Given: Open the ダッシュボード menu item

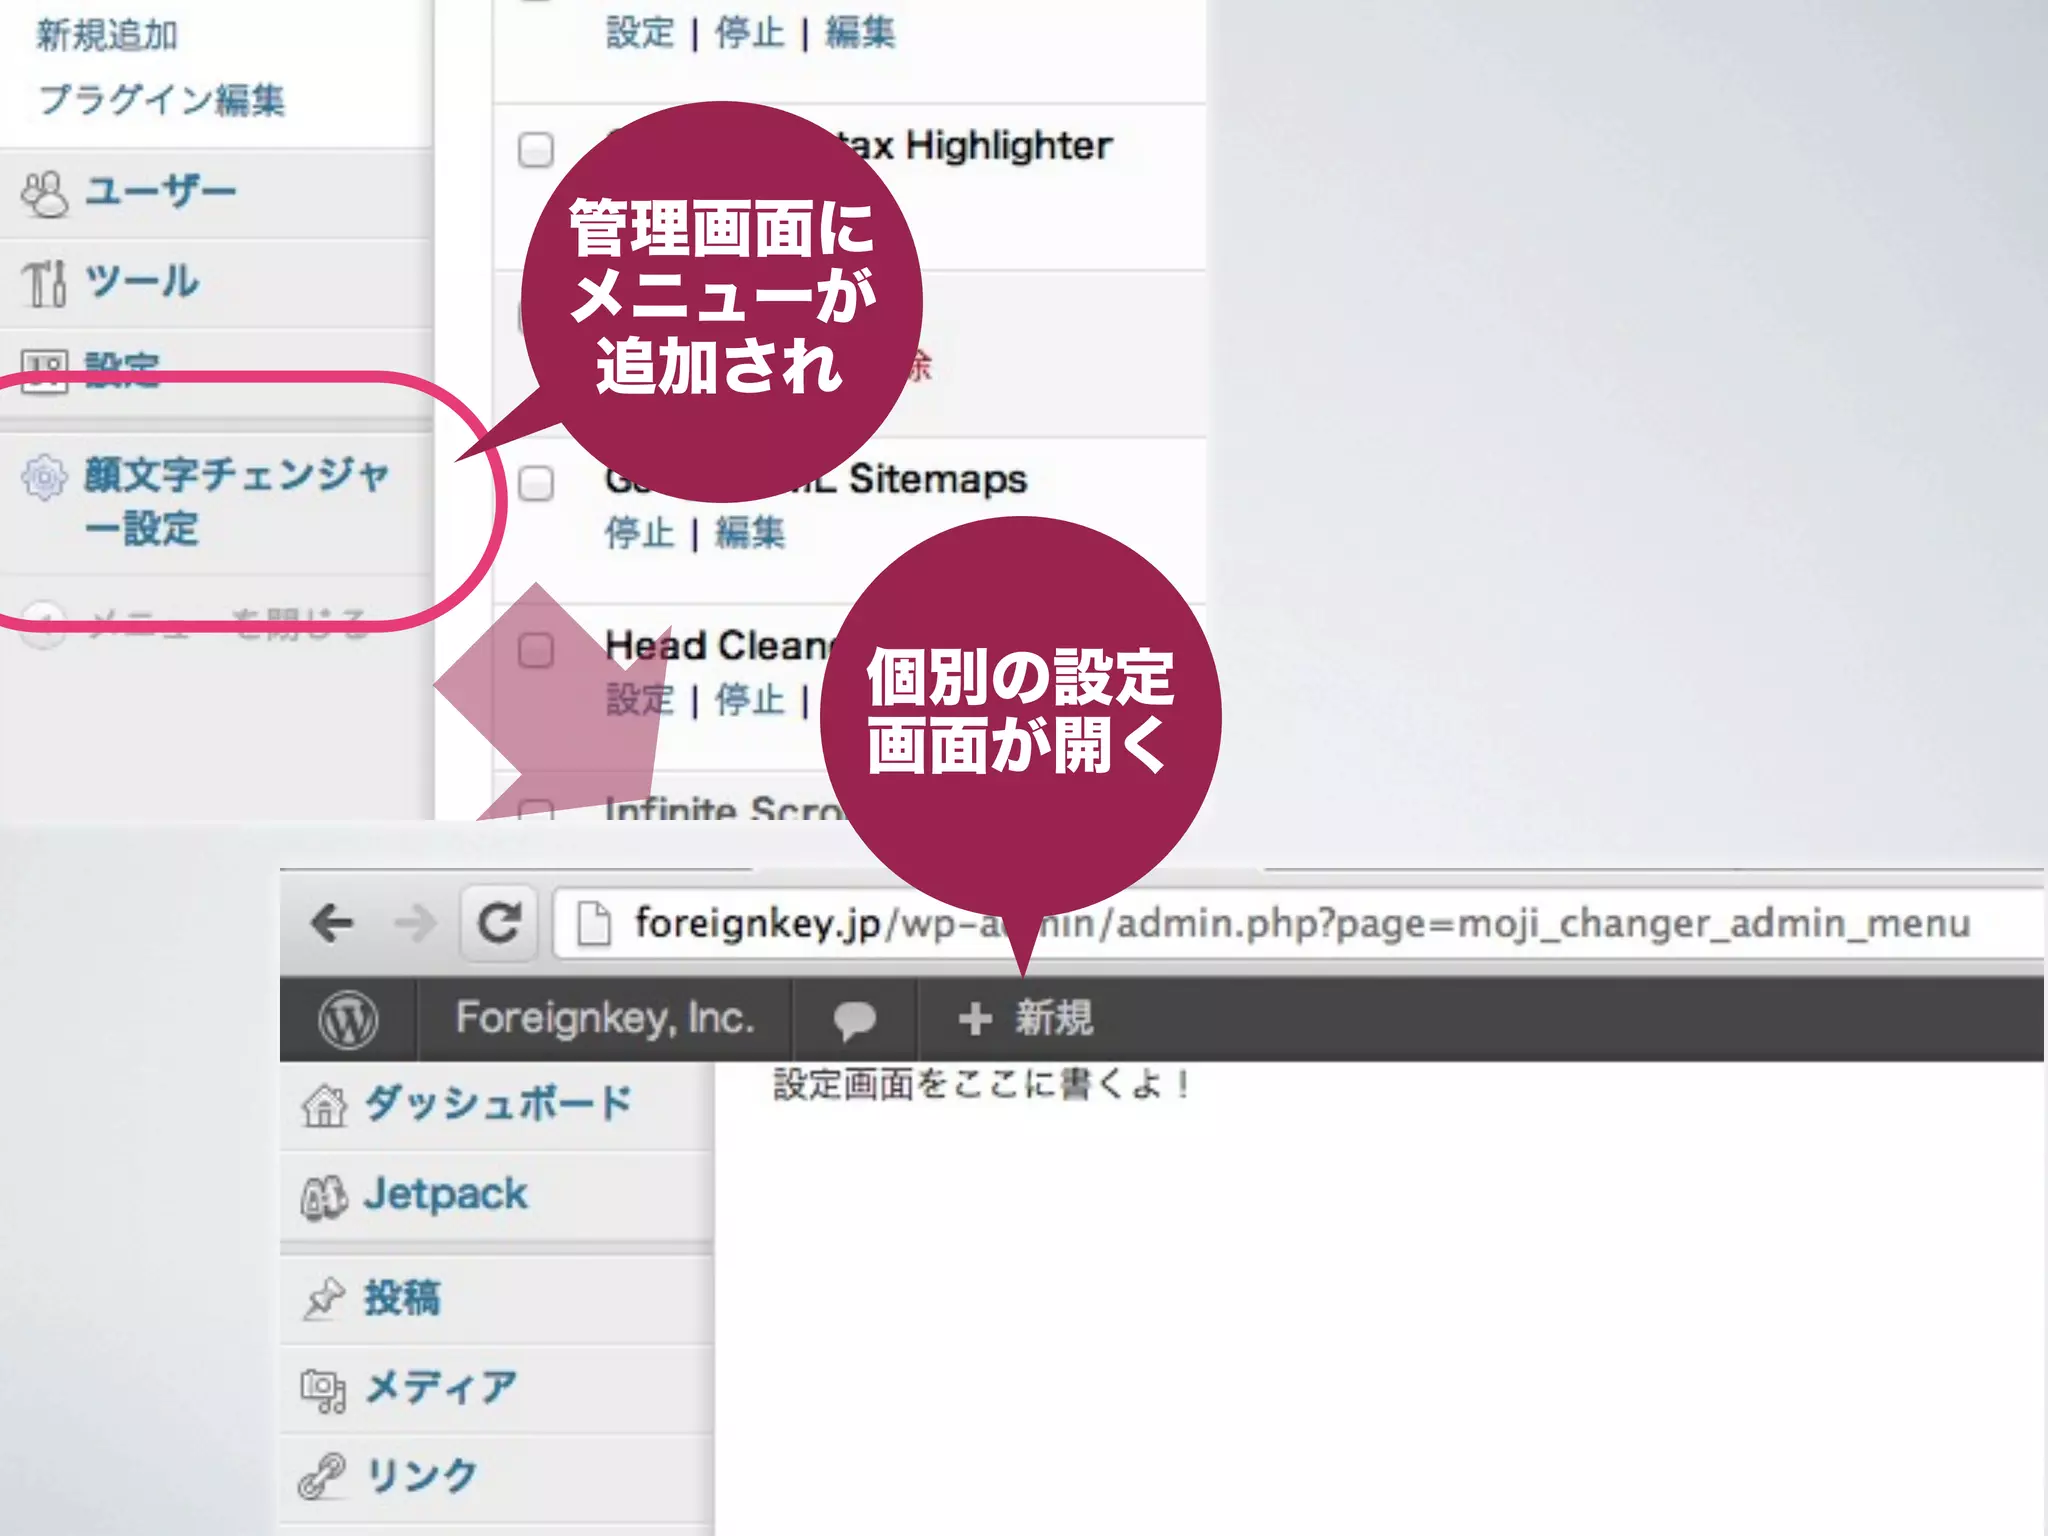Looking at the screenshot, I should point(499,1103).
